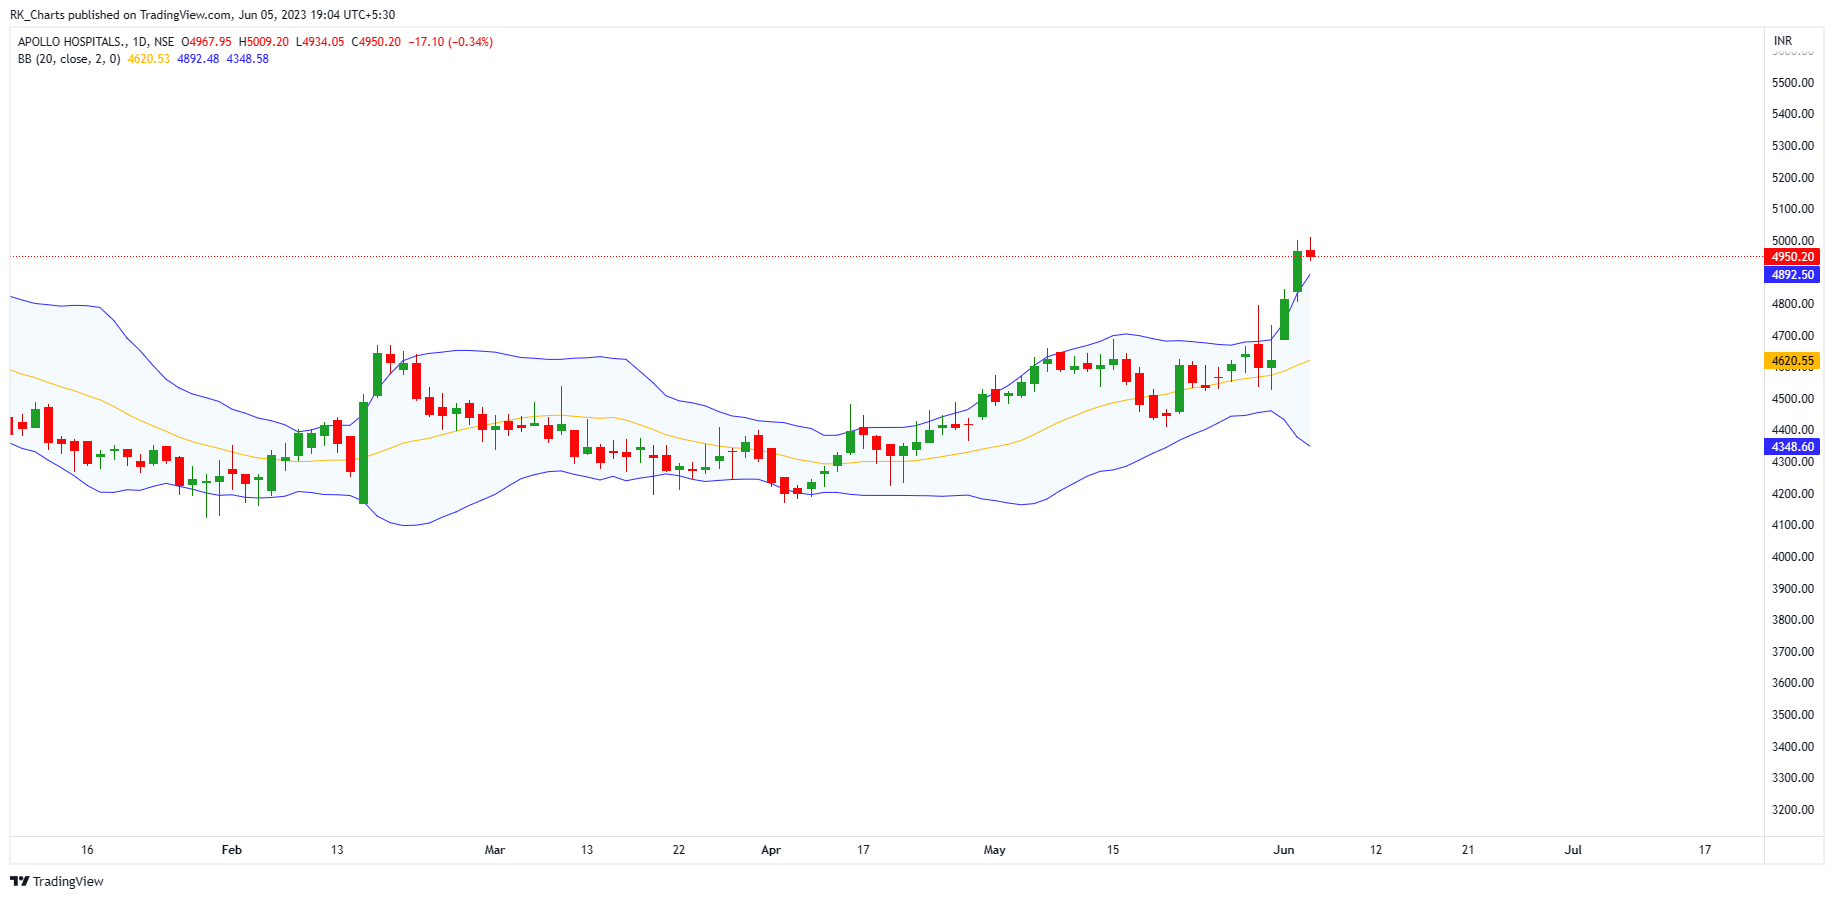Screen dimensions: 1834x899
Task: Click the INR currency label
Action: 1782,41
